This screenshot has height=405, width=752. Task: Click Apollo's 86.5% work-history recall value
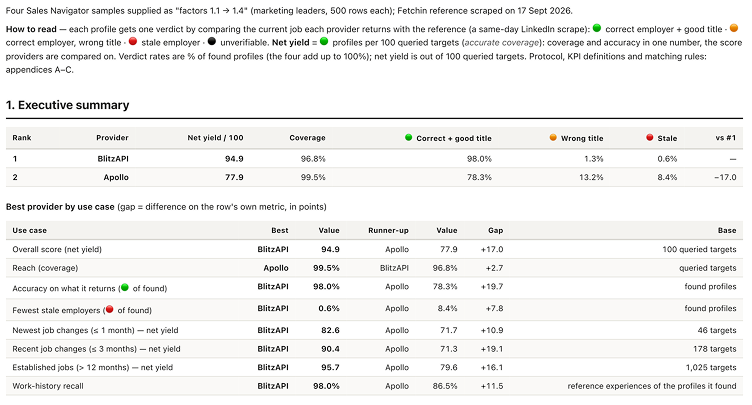click(445, 386)
